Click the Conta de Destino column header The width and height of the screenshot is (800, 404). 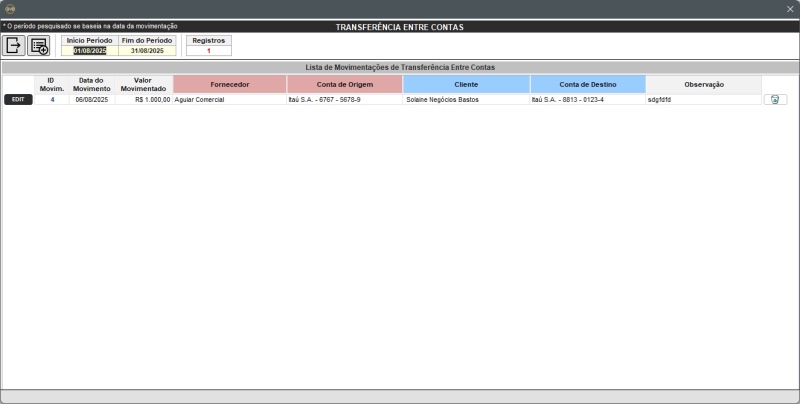(x=587, y=84)
